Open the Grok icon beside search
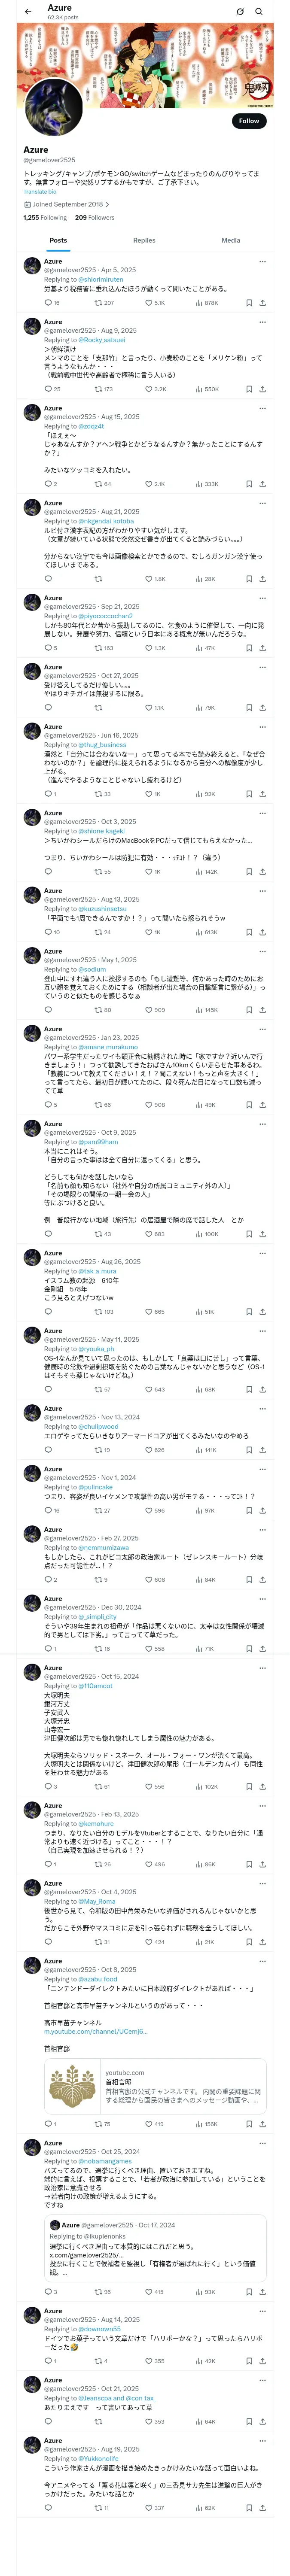Viewport: 290px width, 2576px height. pyautogui.click(x=240, y=12)
